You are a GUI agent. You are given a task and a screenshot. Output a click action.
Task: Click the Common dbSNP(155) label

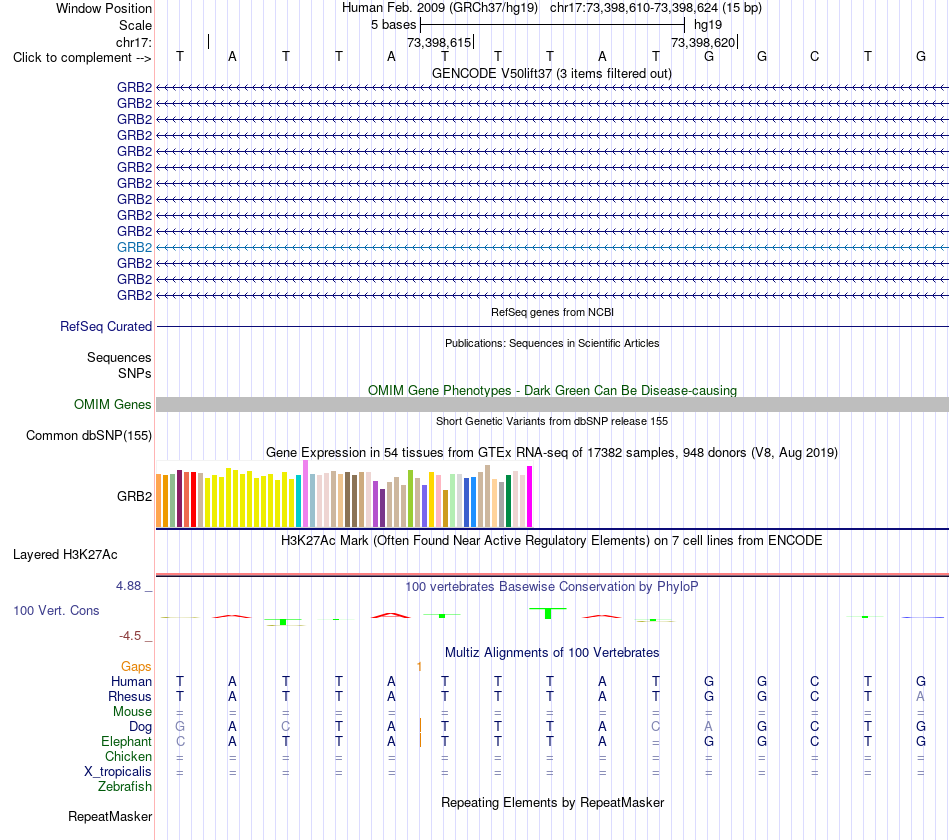tap(88, 435)
